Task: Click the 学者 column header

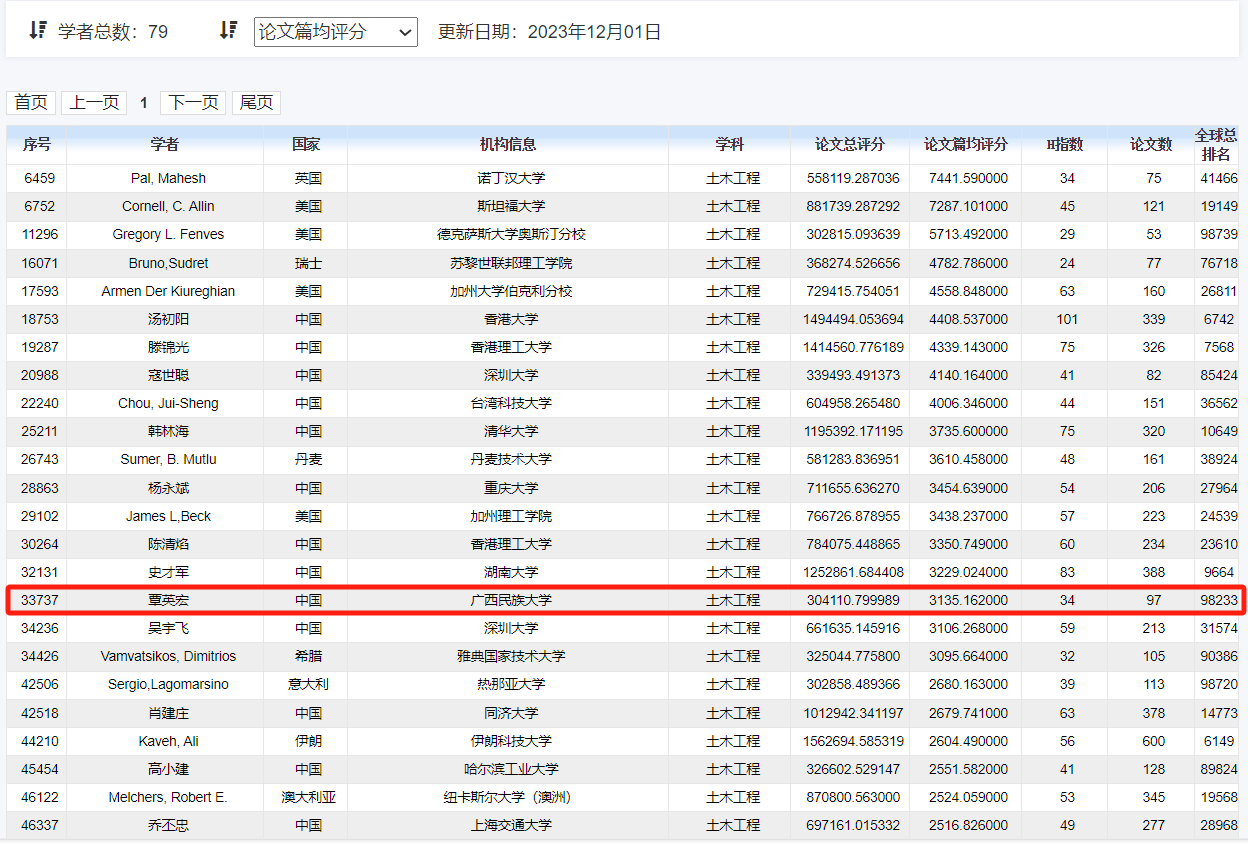Action: click(165, 145)
